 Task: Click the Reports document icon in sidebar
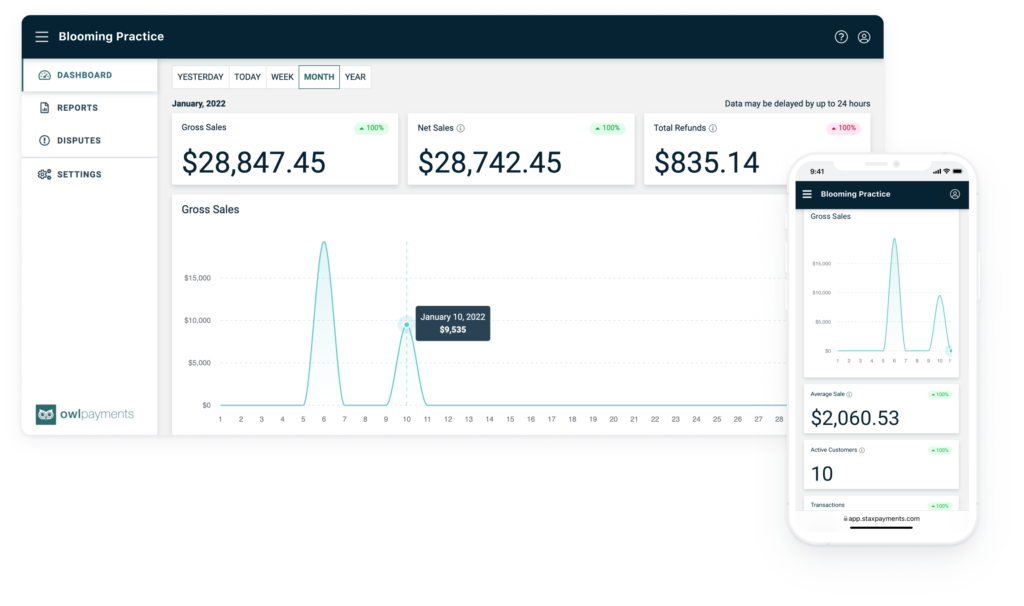tap(44, 108)
